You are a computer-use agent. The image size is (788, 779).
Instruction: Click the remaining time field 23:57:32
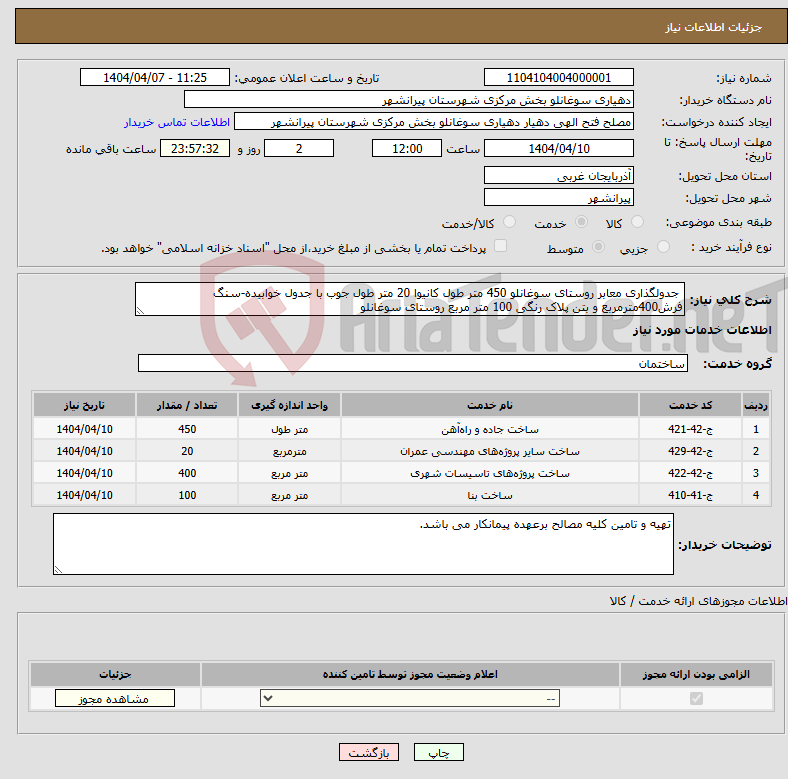point(195,148)
